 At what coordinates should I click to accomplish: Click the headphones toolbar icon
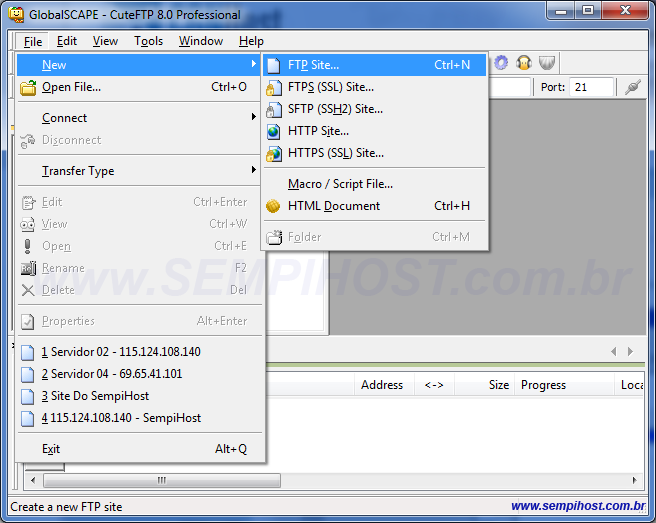(524, 63)
